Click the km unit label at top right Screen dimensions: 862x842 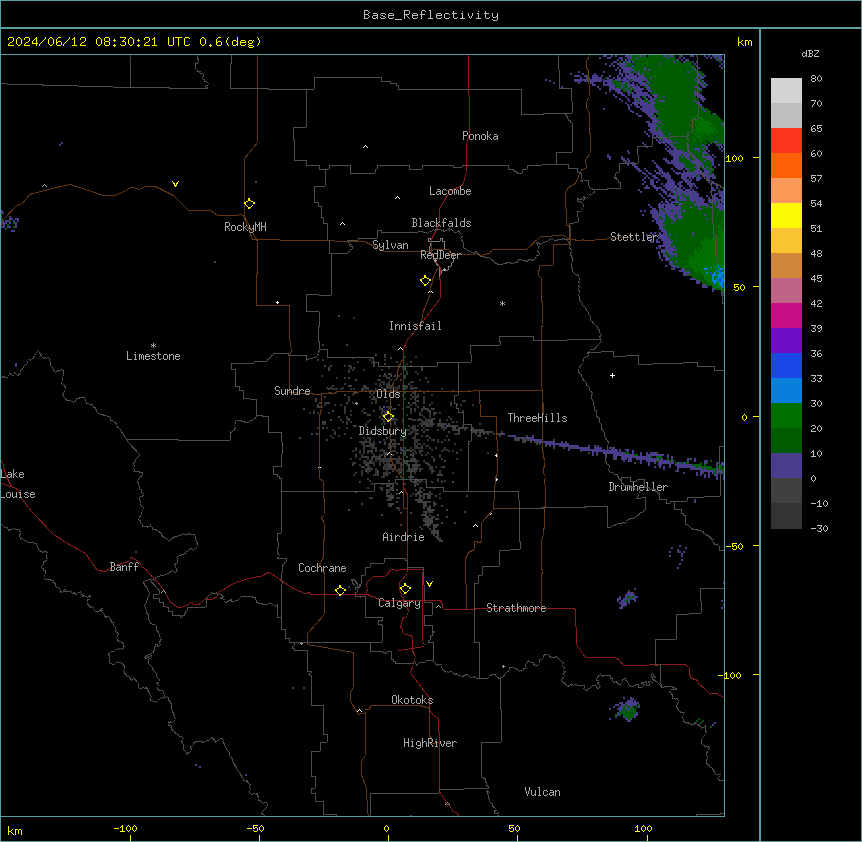[x=744, y=42]
